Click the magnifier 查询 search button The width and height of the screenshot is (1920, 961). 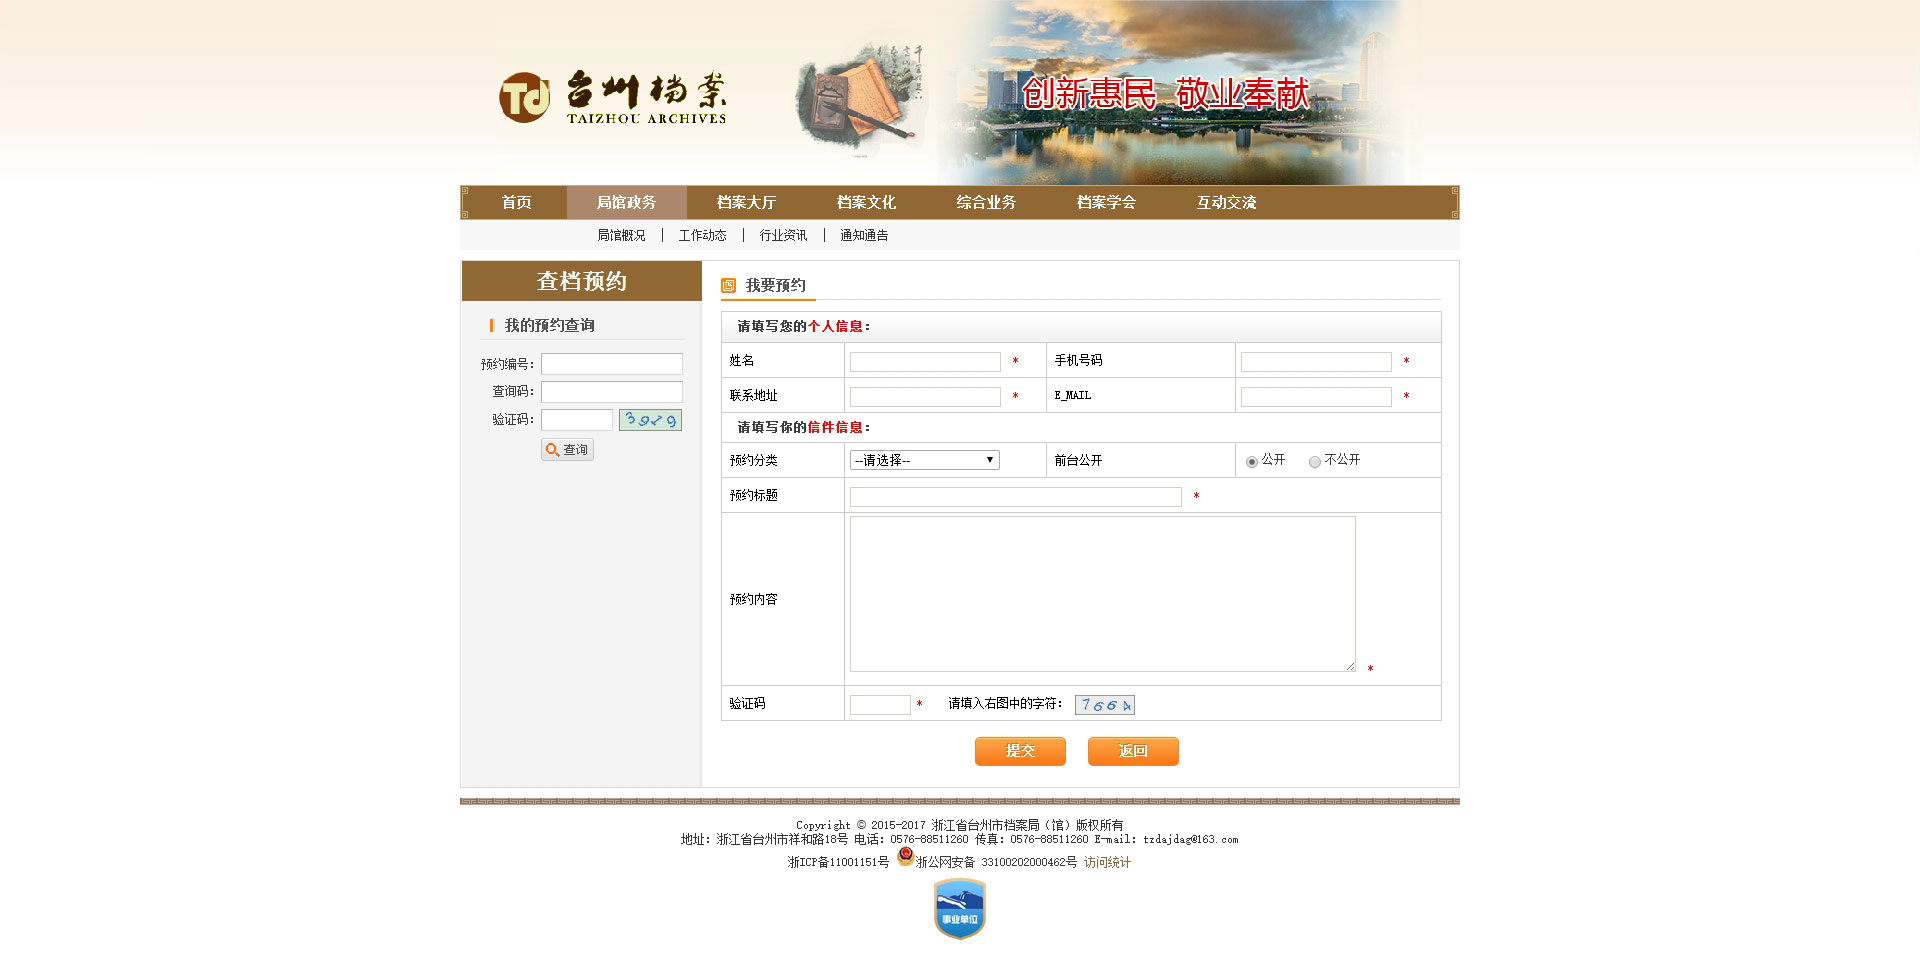coord(567,450)
